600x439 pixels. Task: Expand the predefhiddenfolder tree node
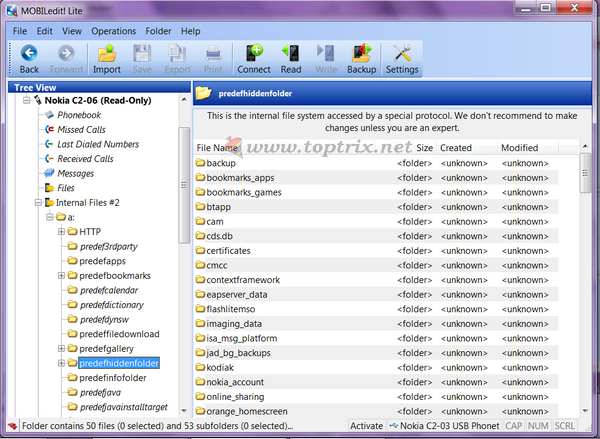[61, 363]
